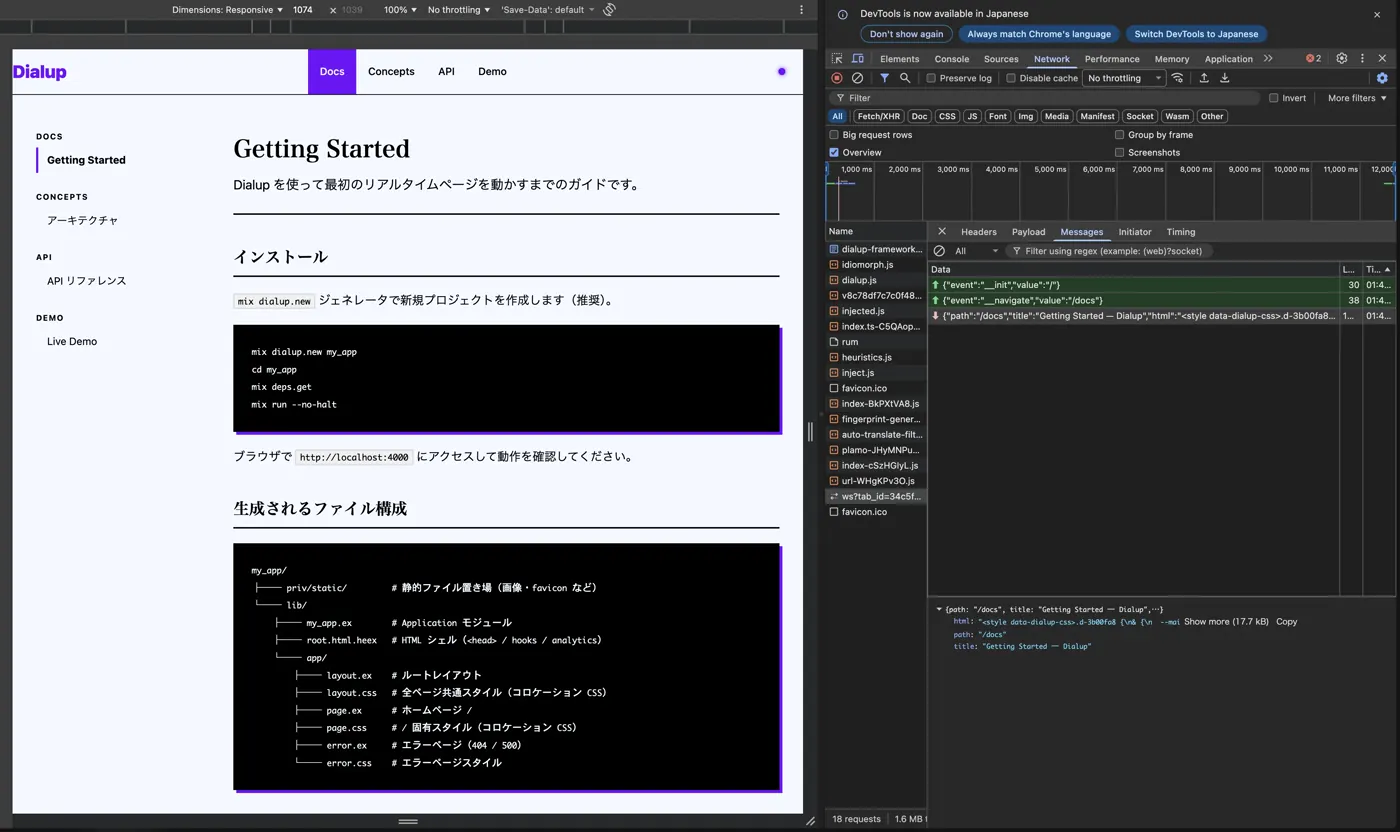Copy the html value
1400x832 pixels.
(1287, 622)
